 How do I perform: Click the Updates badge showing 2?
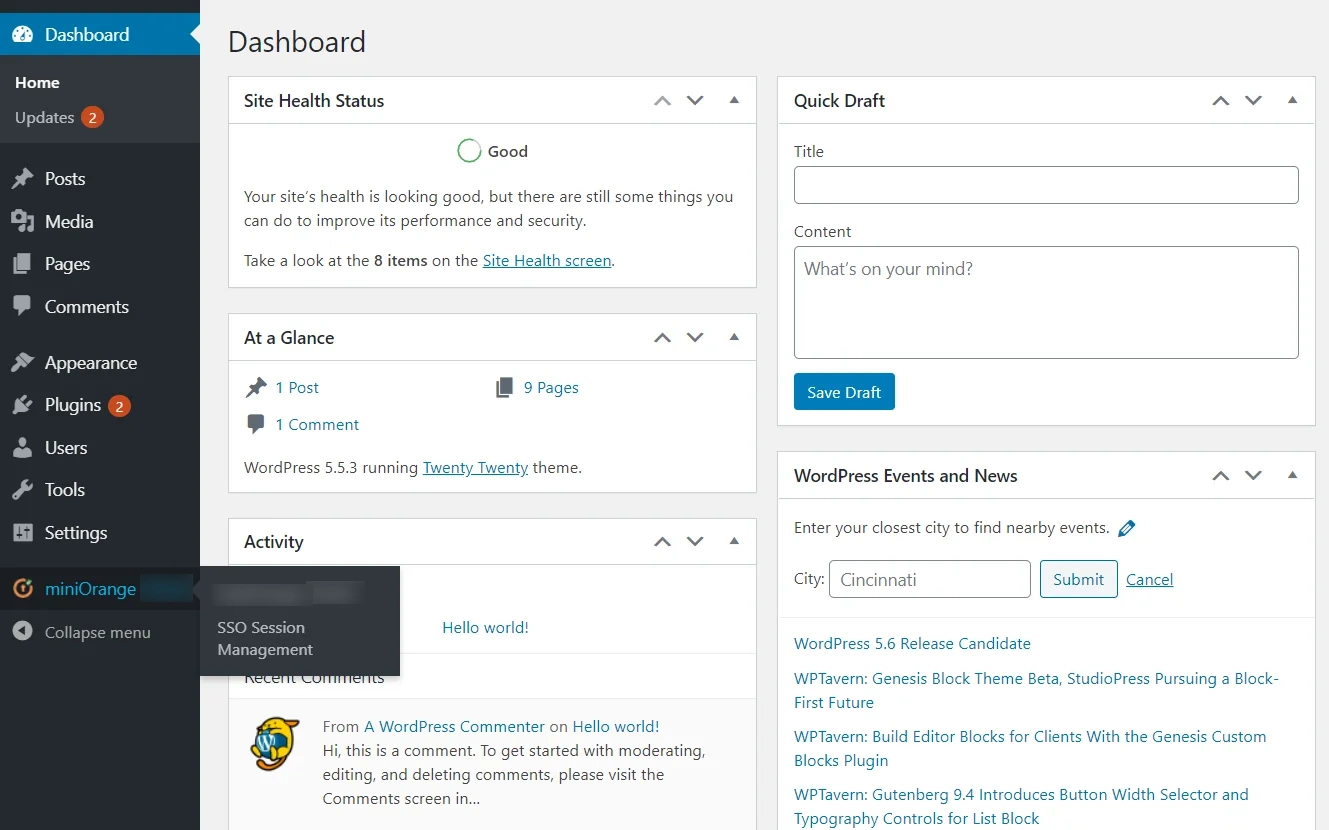(92, 117)
